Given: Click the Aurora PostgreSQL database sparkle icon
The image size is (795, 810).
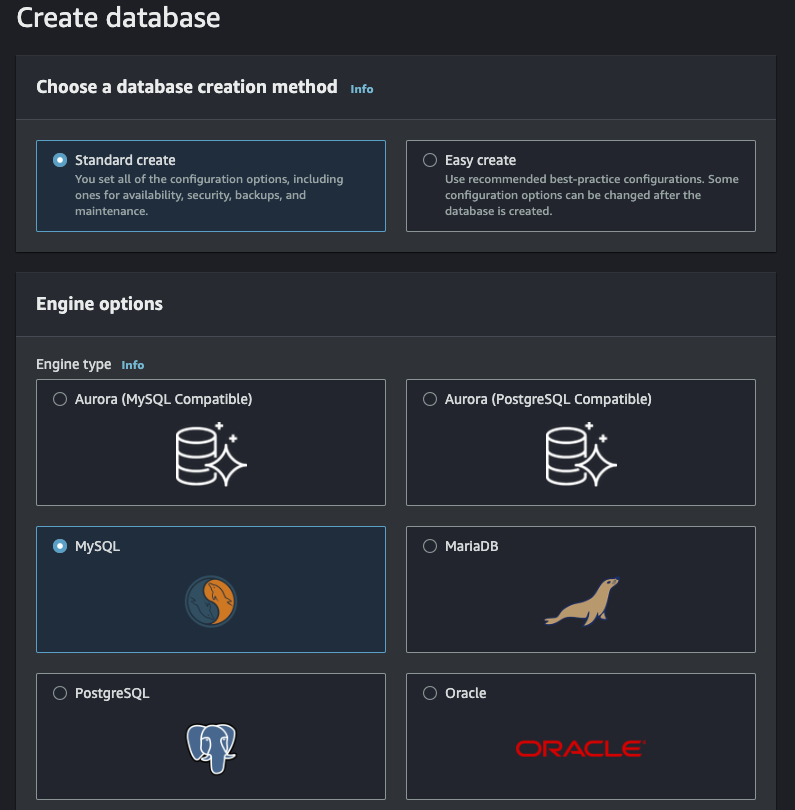Looking at the screenshot, I should click(x=581, y=455).
